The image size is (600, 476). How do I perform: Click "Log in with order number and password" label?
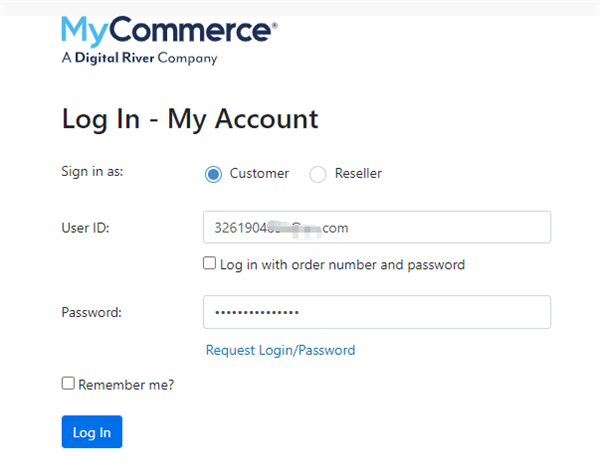(x=342, y=265)
